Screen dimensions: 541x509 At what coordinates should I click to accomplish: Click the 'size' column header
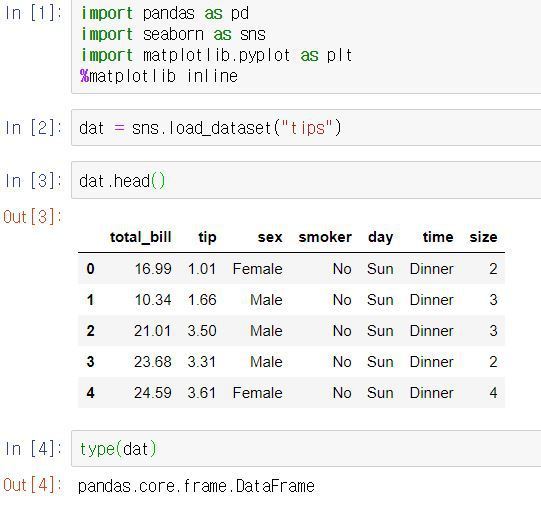(x=483, y=237)
